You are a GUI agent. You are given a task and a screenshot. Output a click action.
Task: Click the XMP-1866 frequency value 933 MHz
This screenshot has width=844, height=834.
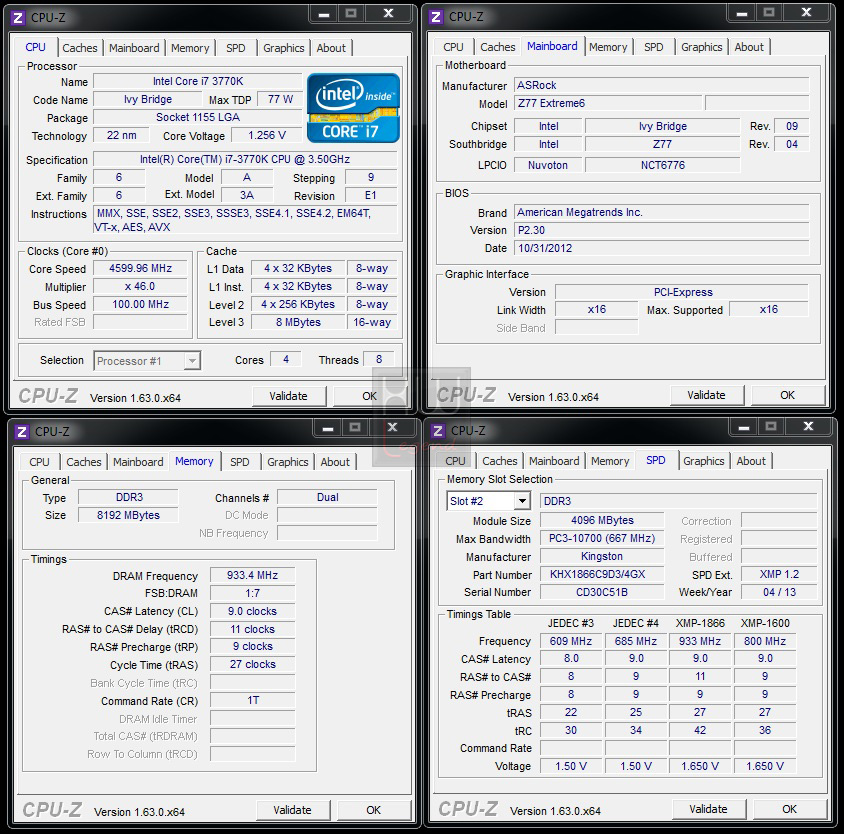pyautogui.click(x=700, y=641)
